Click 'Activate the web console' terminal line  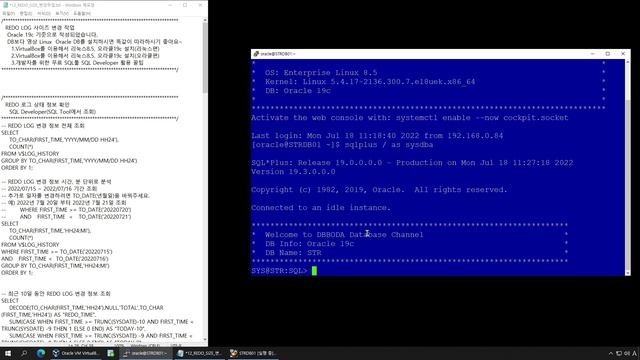409,118
